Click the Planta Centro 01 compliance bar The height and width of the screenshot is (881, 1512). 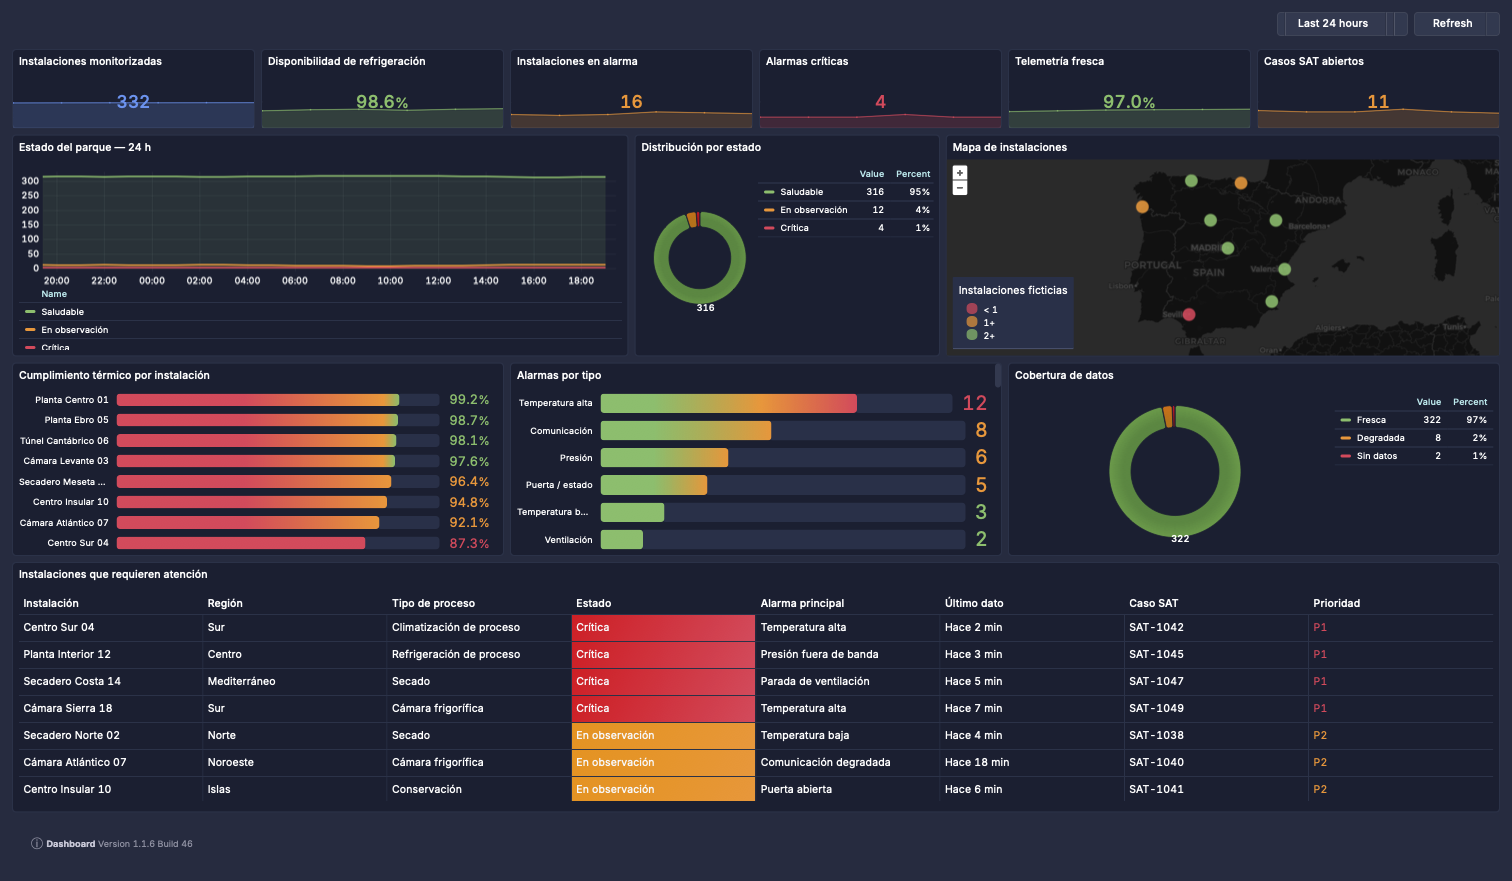click(258, 400)
